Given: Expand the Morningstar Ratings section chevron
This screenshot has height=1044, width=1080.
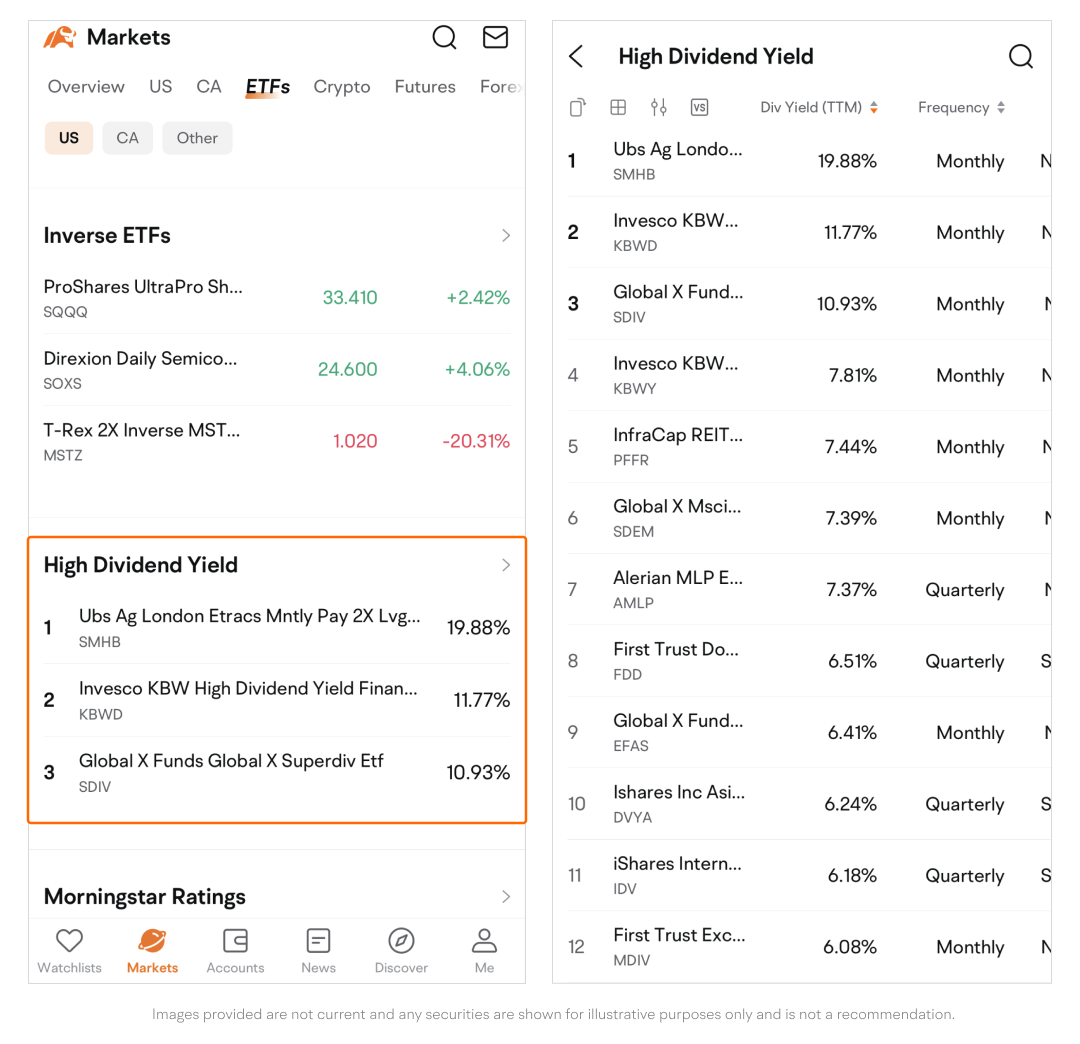Looking at the screenshot, I should pos(506,897).
